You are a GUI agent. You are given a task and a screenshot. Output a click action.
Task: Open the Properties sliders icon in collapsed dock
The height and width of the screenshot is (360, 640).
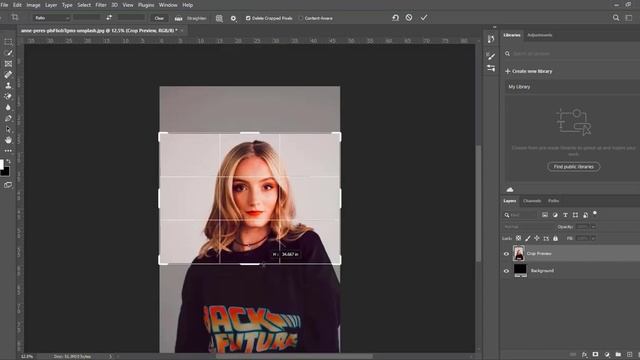pos(491,68)
